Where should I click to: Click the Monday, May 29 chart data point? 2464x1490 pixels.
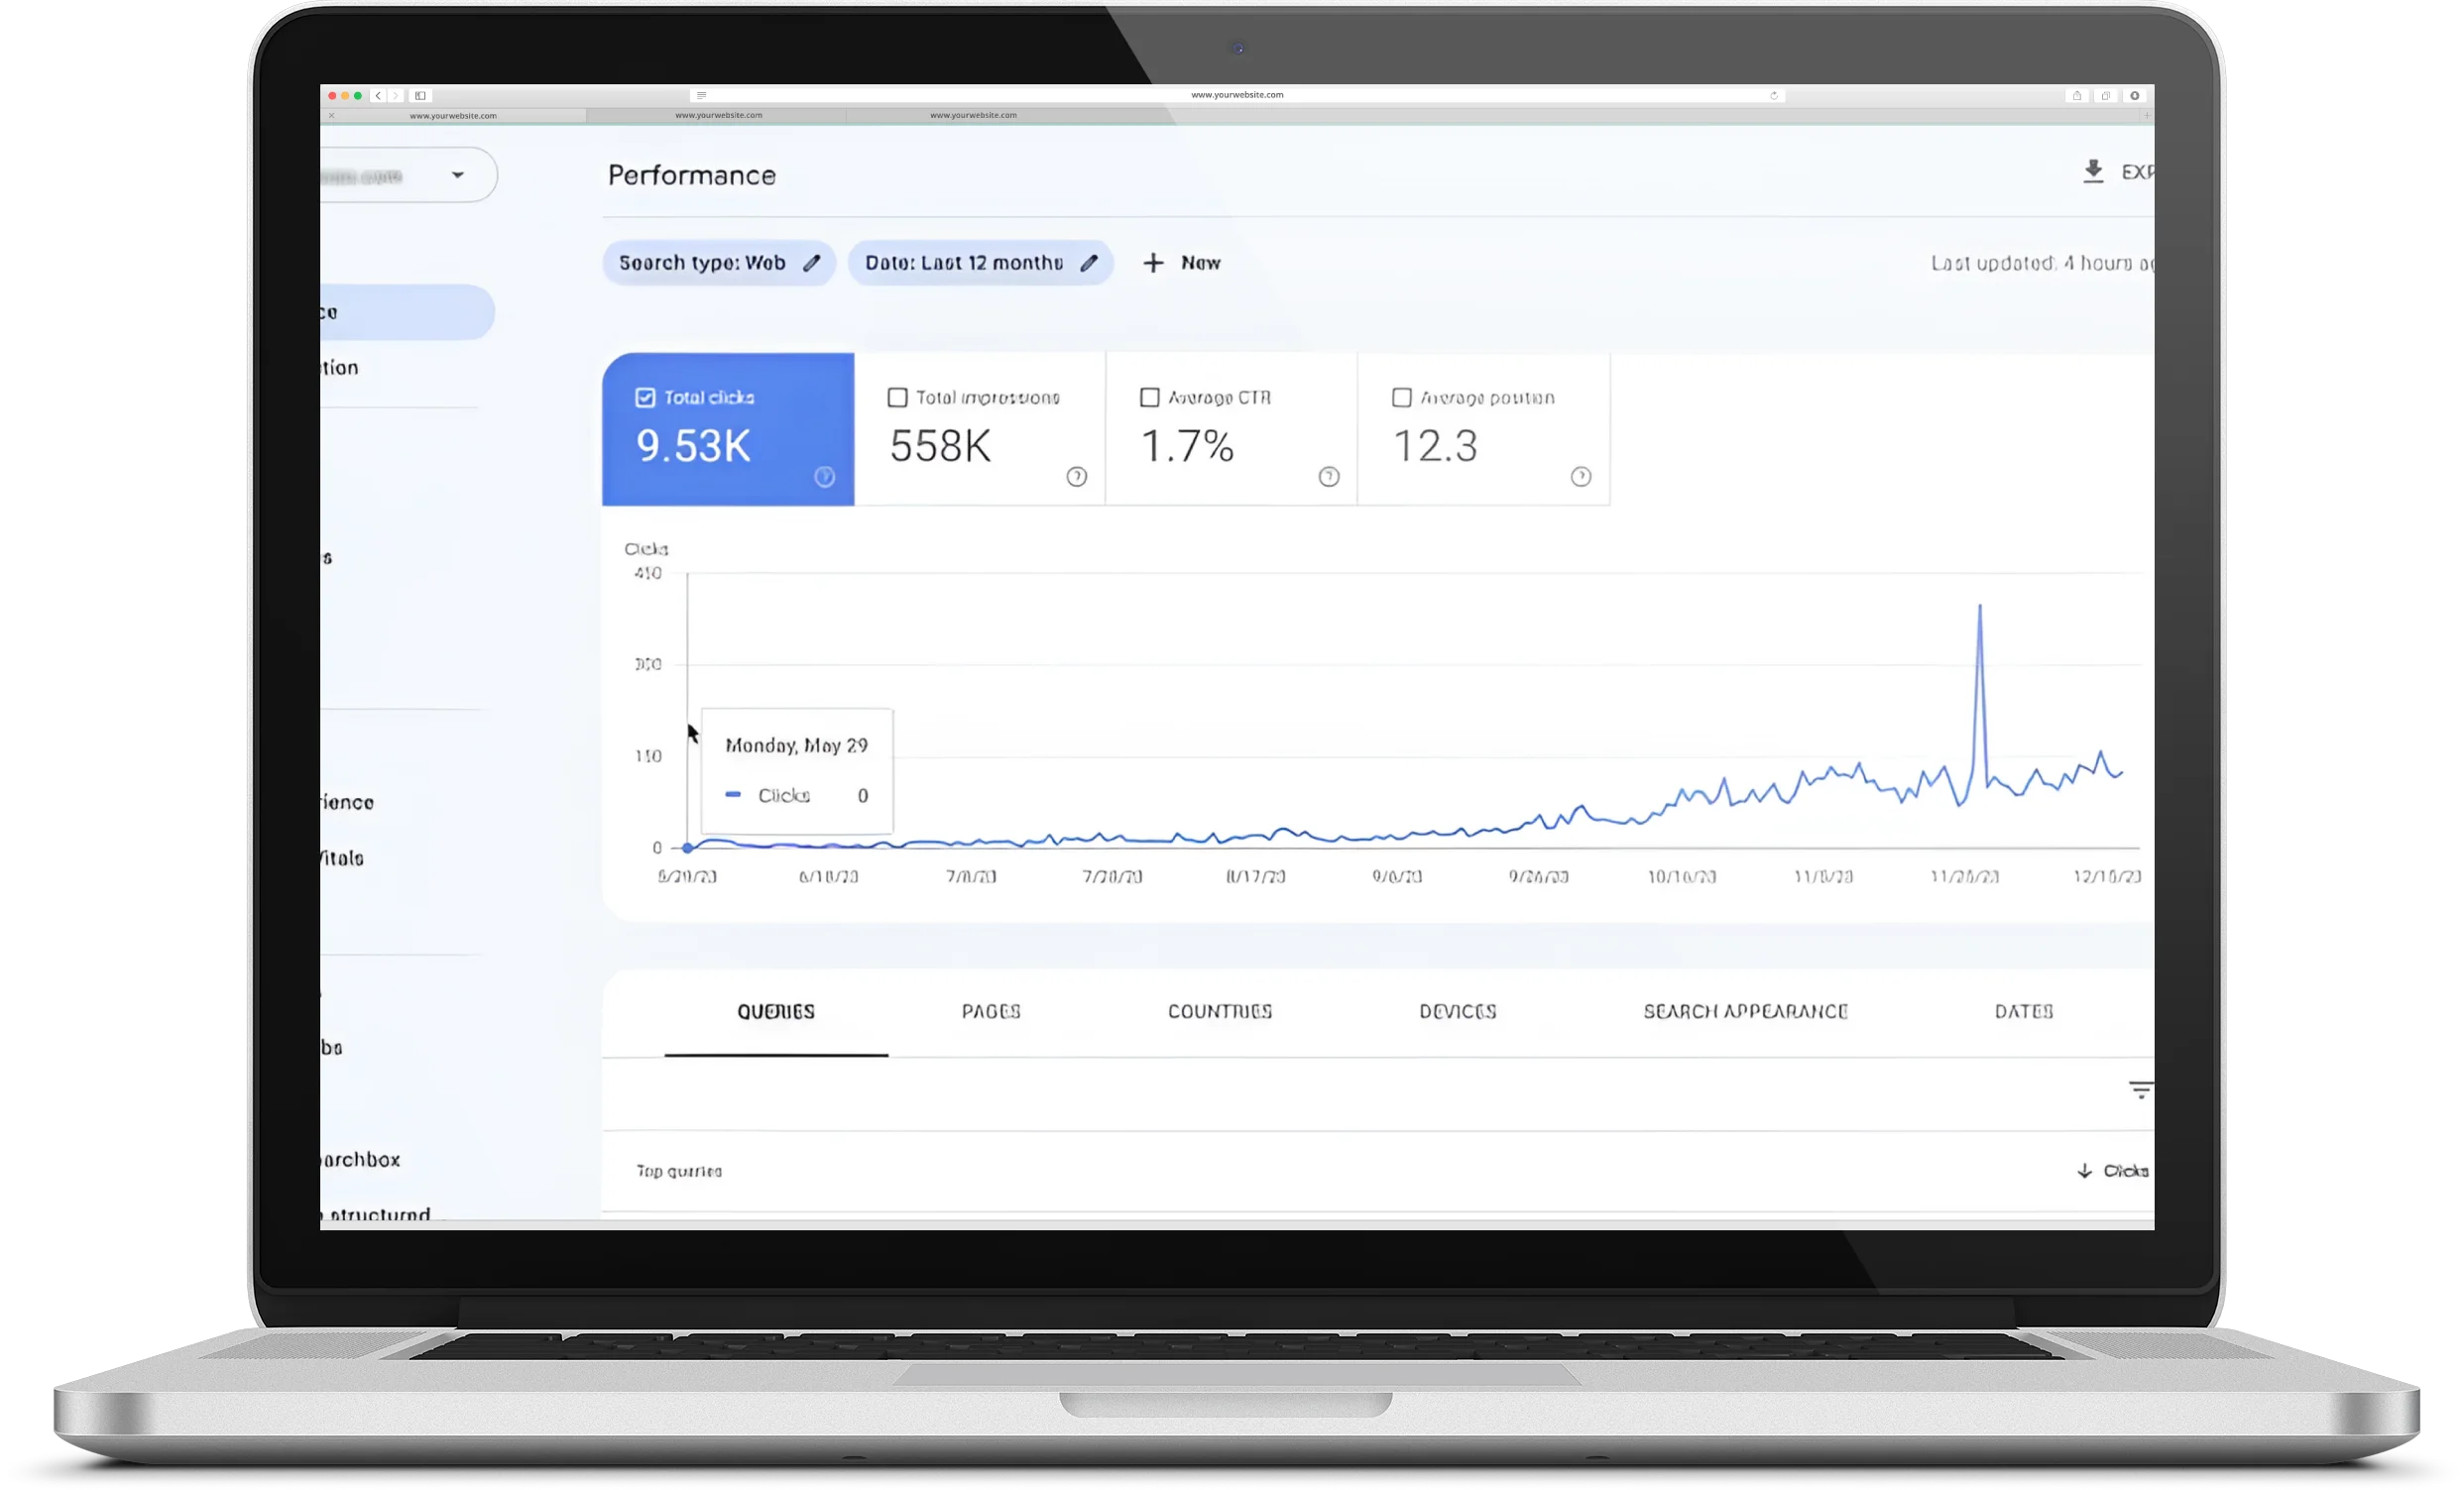(687, 848)
